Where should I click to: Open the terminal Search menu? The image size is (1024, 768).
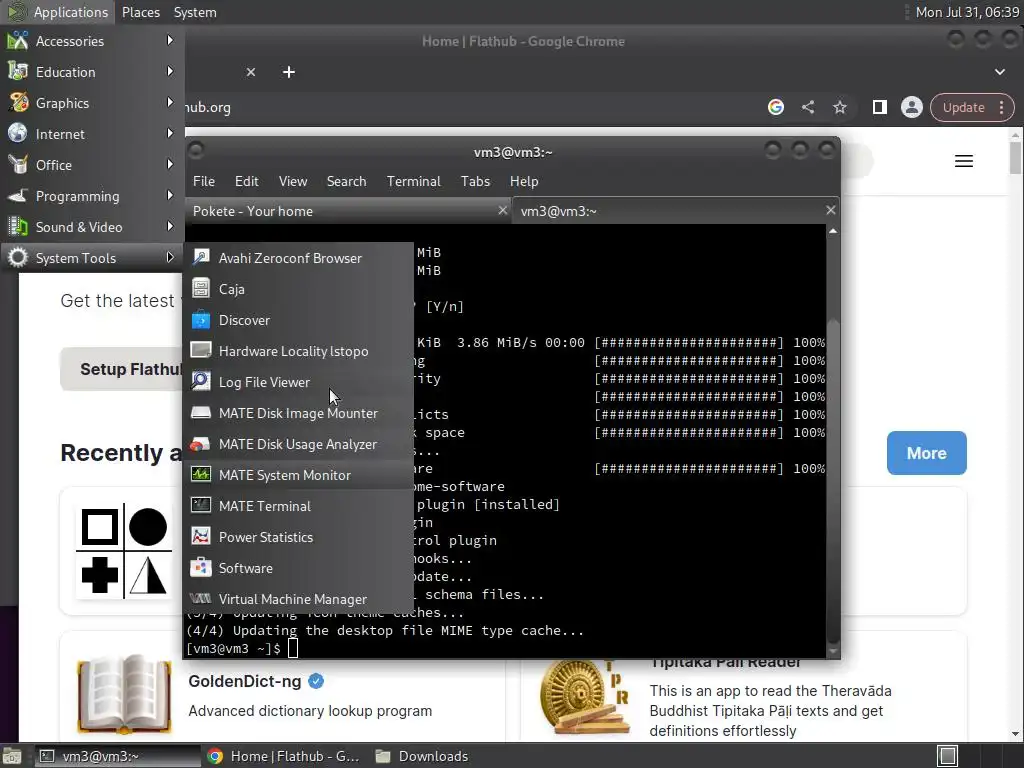click(x=346, y=182)
